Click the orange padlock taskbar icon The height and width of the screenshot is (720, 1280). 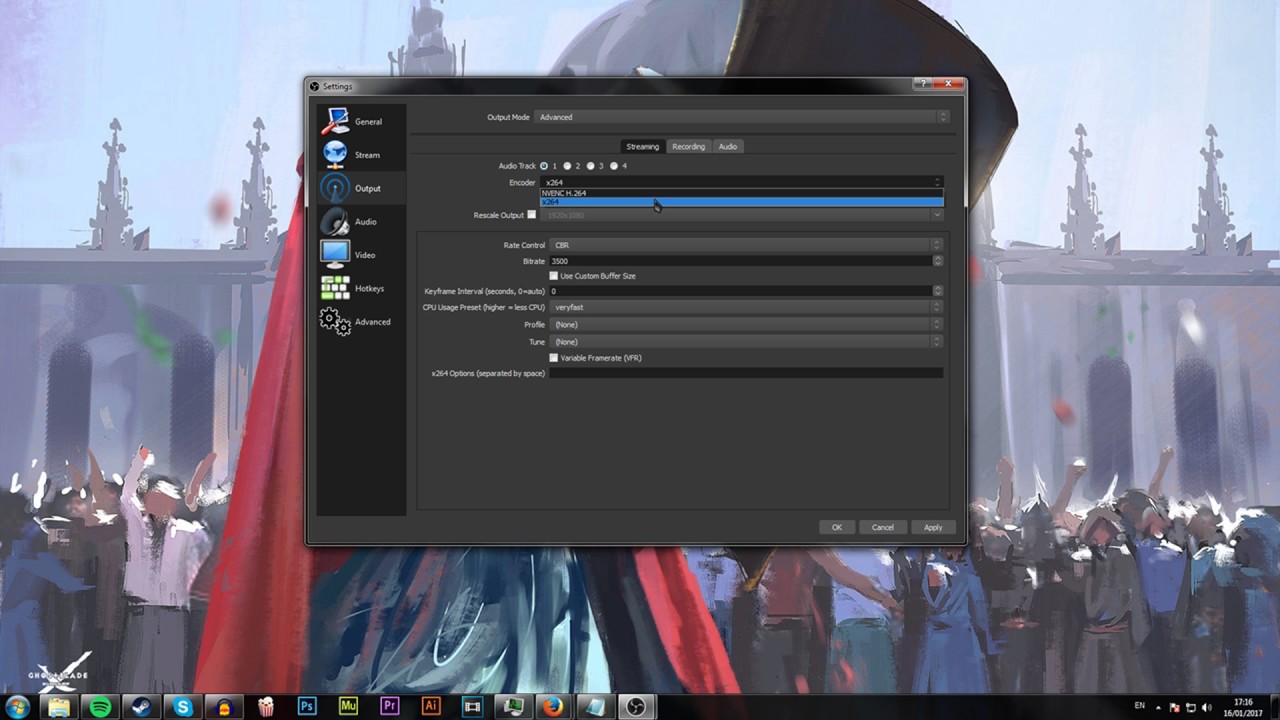(x=224, y=706)
